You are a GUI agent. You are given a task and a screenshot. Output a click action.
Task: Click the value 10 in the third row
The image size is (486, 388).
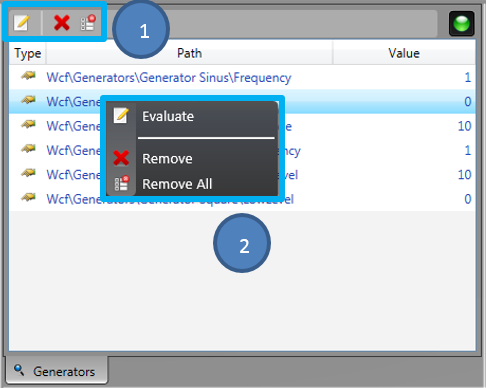click(x=464, y=126)
